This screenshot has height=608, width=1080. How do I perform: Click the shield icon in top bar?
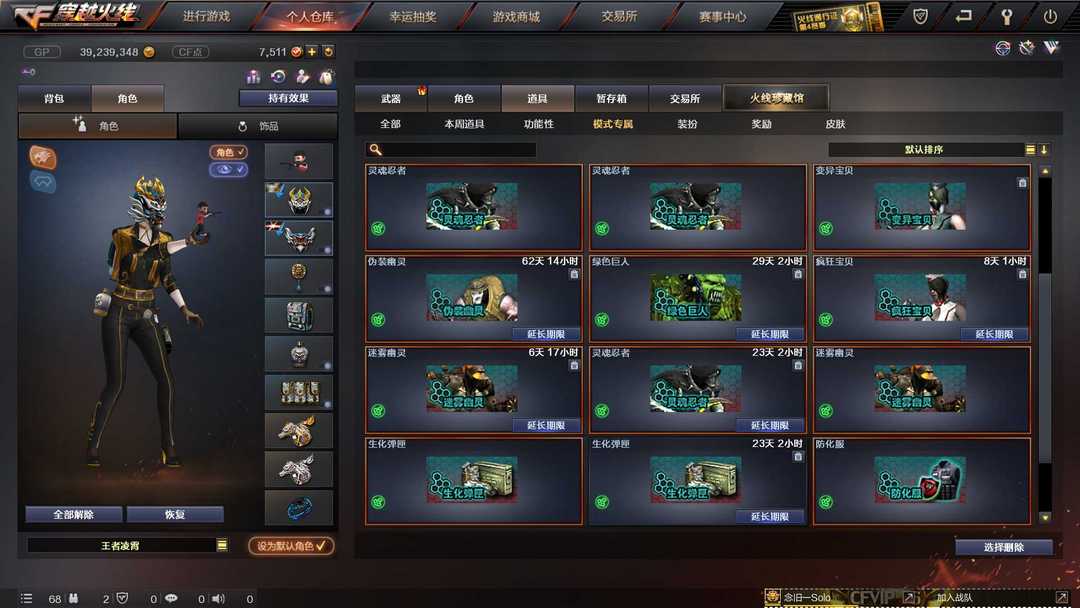920,17
